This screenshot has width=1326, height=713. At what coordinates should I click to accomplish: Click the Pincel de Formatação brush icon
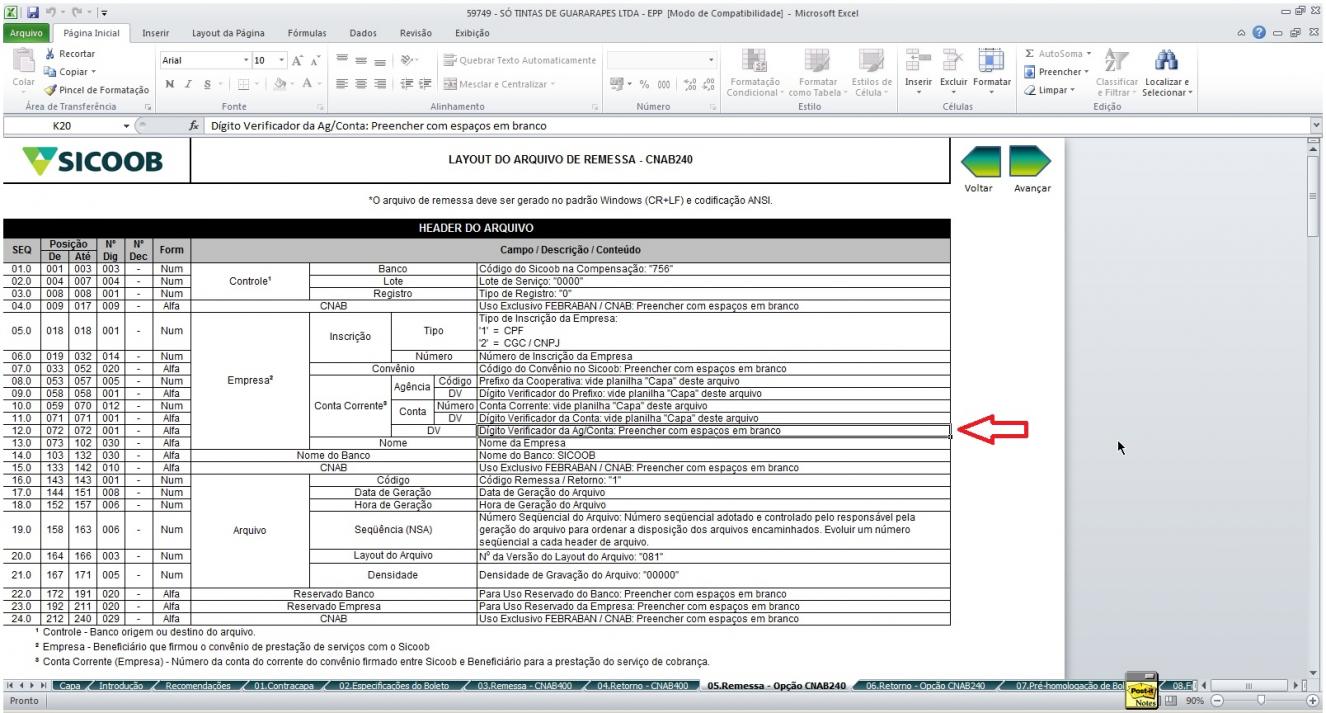click(x=50, y=90)
